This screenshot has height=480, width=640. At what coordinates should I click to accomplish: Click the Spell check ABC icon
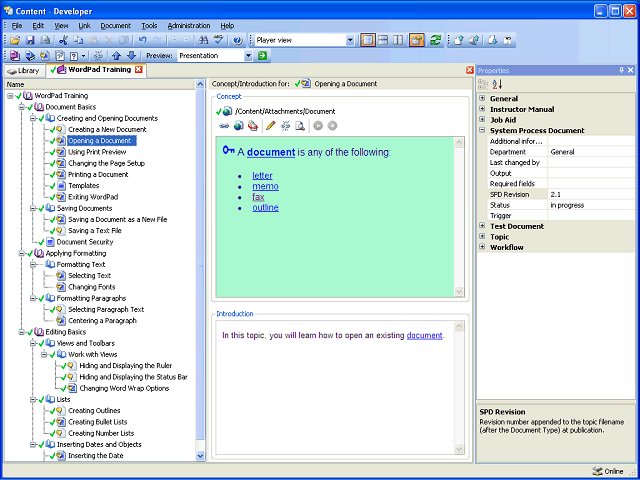coord(219,40)
